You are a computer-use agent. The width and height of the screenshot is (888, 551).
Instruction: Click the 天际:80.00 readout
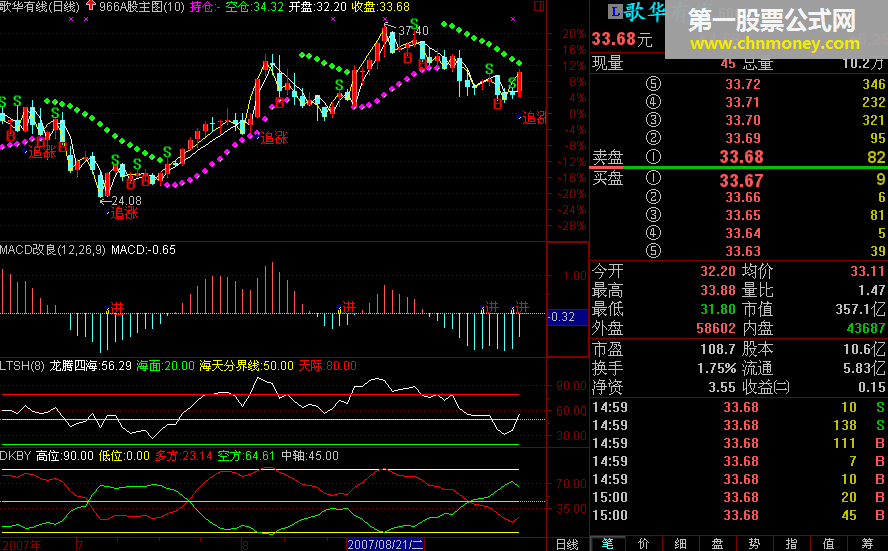327,366
